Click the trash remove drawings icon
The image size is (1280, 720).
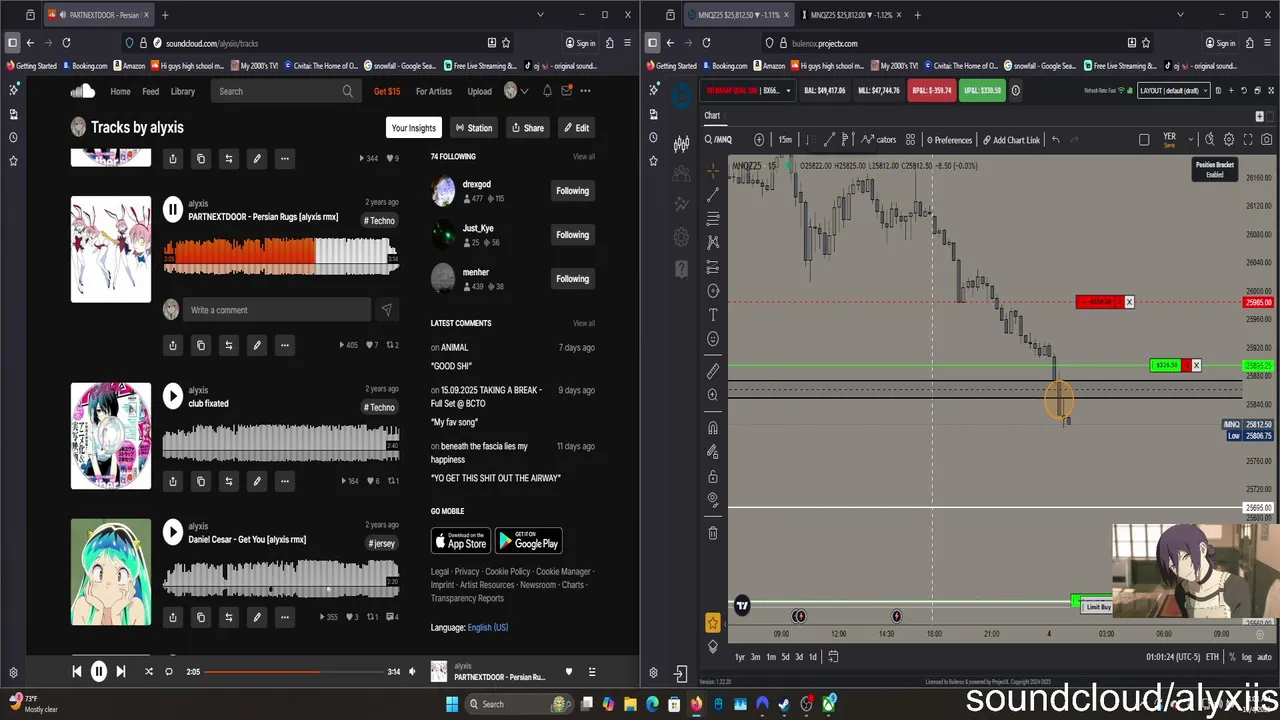pos(713,533)
